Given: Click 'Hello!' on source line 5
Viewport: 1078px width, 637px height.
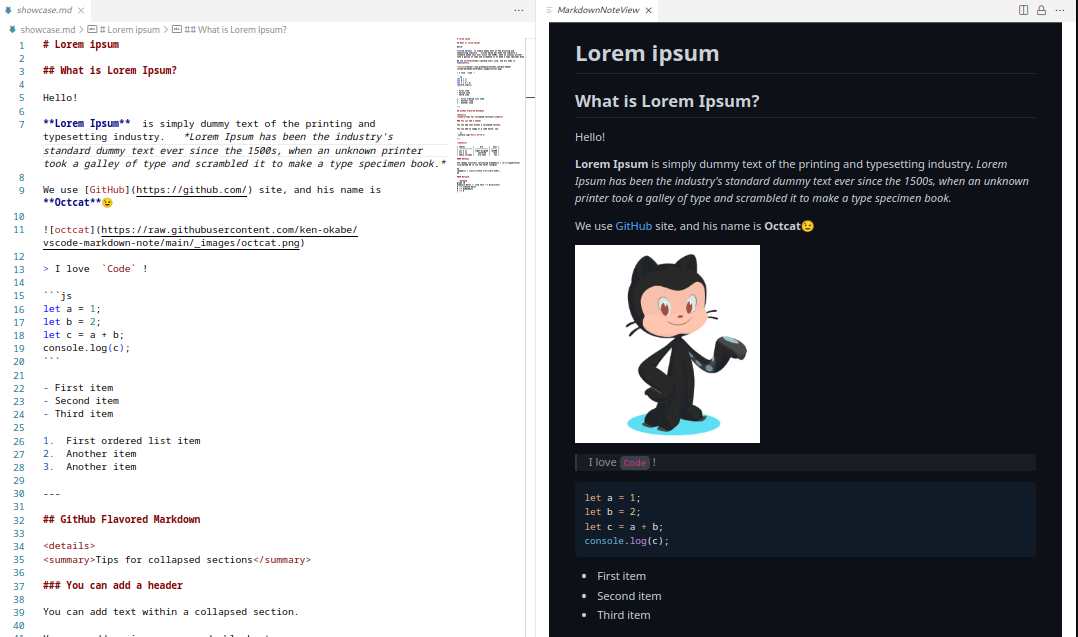Looking at the screenshot, I should 60,98.
